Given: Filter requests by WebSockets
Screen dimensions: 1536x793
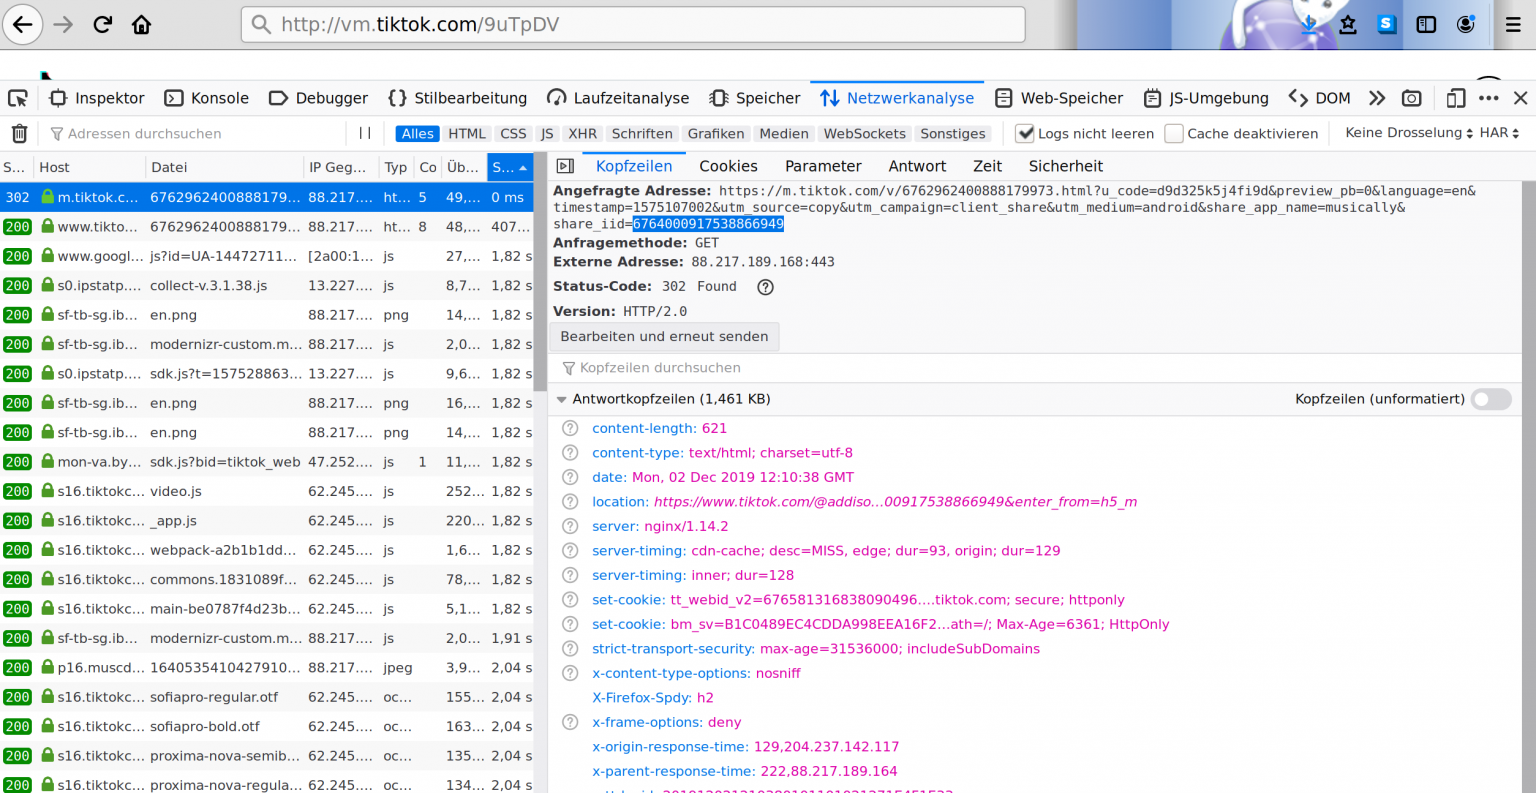Looking at the screenshot, I should (x=864, y=134).
